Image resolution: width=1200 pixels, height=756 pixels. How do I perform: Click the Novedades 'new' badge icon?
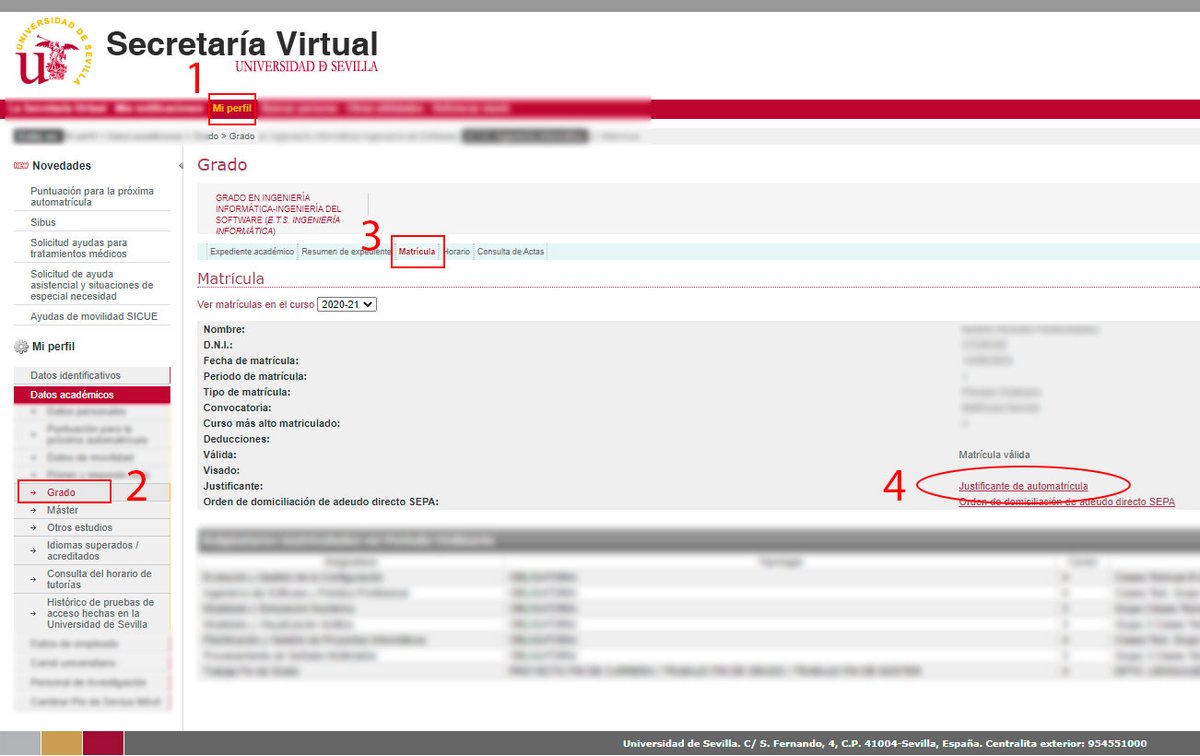[x=20, y=166]
